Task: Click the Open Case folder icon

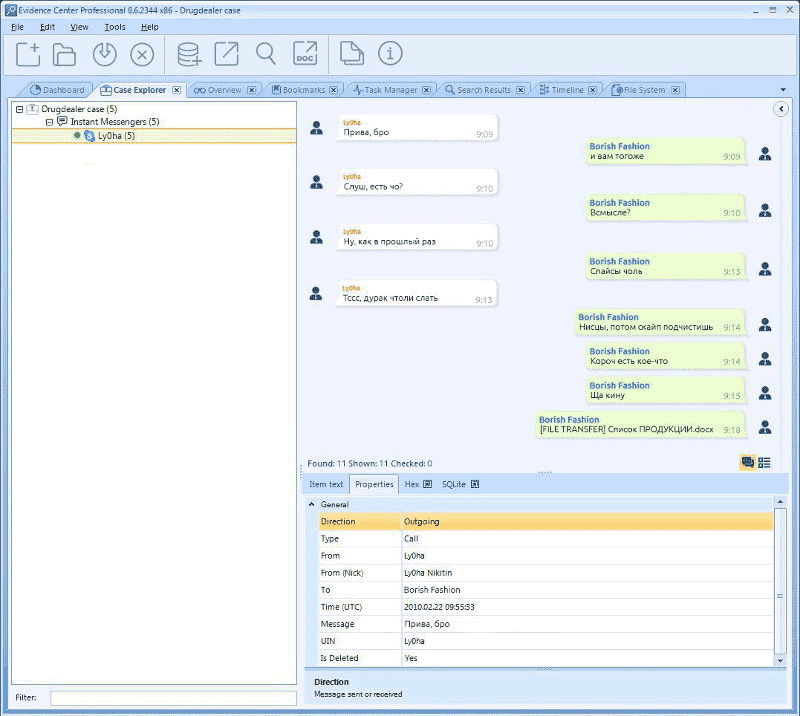Action: 65,54
